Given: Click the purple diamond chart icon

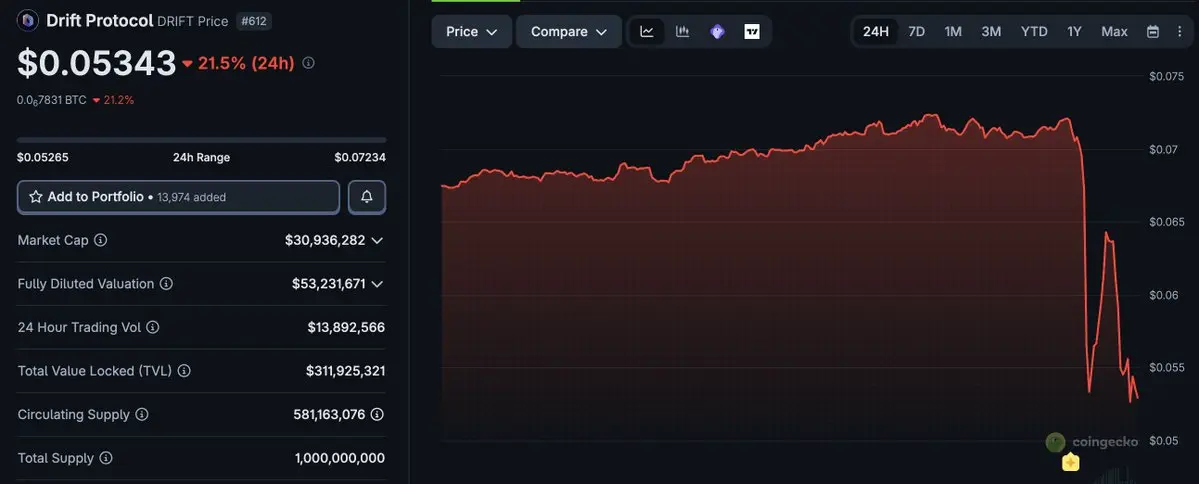Looking at the screenshot, I should 717,31.
